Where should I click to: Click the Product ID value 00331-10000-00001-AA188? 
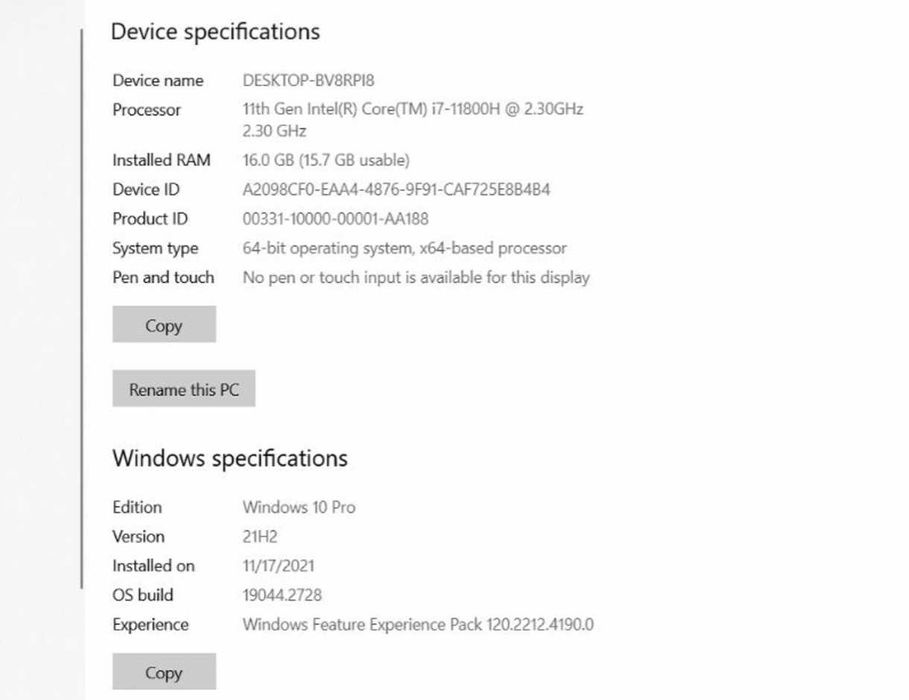pos(335,219)
